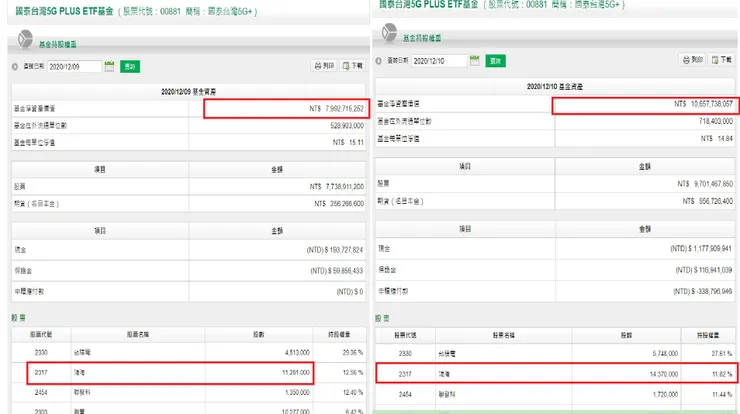The width and height of the screenshot is (740, 414).
Task: Click the pie chart icon on the 2020/12/10 page
Action: [x=390, y=33]
